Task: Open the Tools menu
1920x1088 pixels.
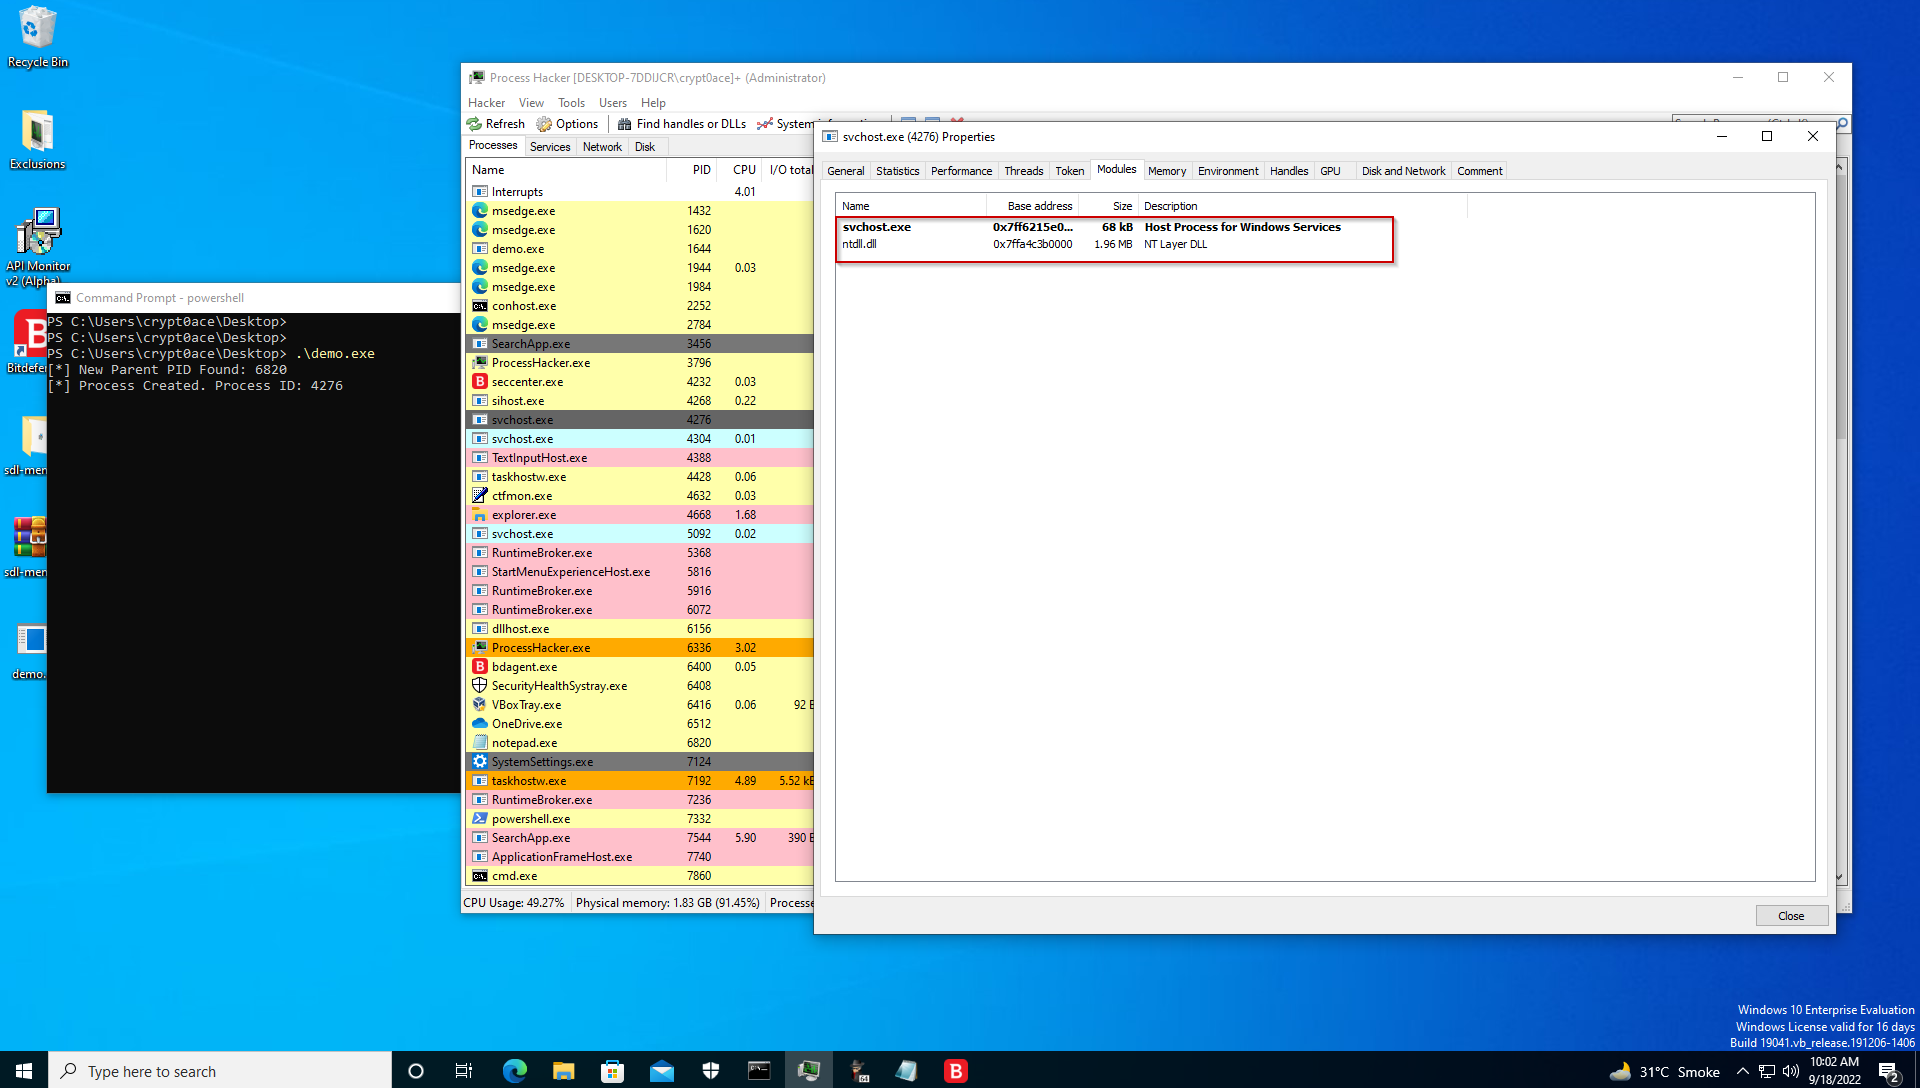Action: (571, 103)
